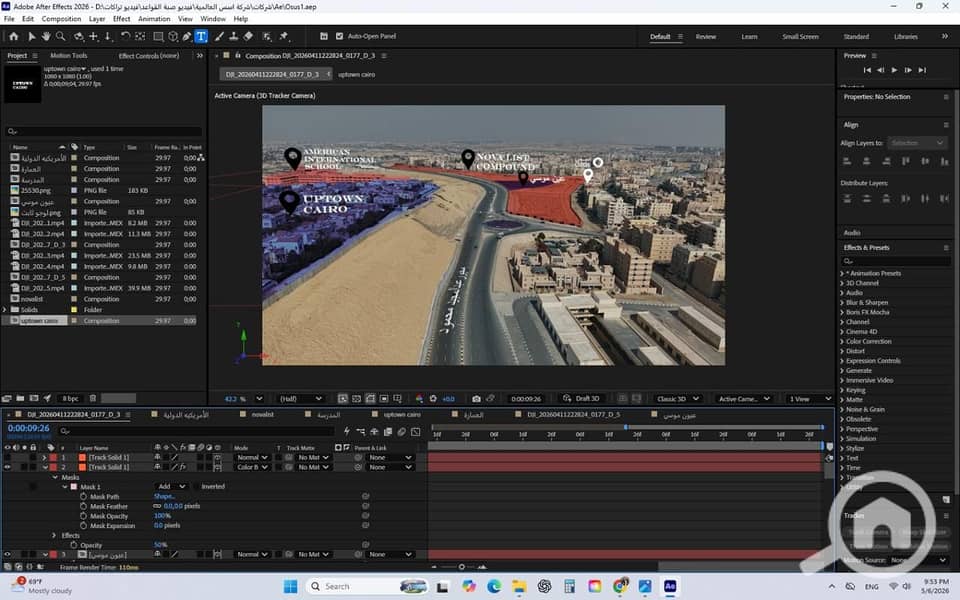Expand the Solids folder in Project panel
The height and width of the screenshot is (600, 960).
click(5, 310)
